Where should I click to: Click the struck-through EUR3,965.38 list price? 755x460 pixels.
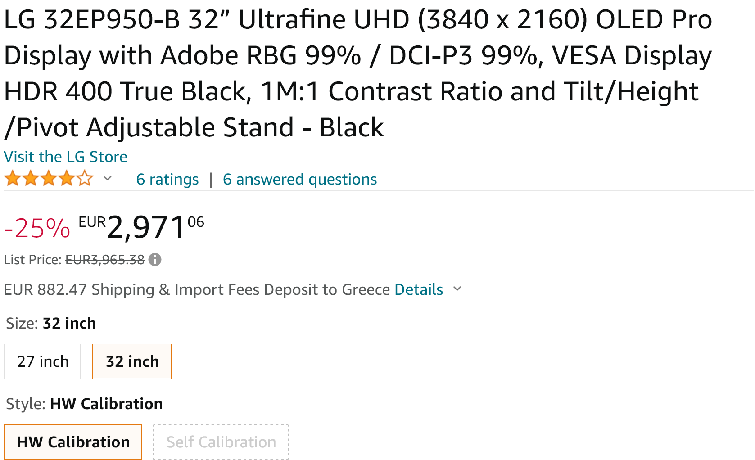[105, 260]
